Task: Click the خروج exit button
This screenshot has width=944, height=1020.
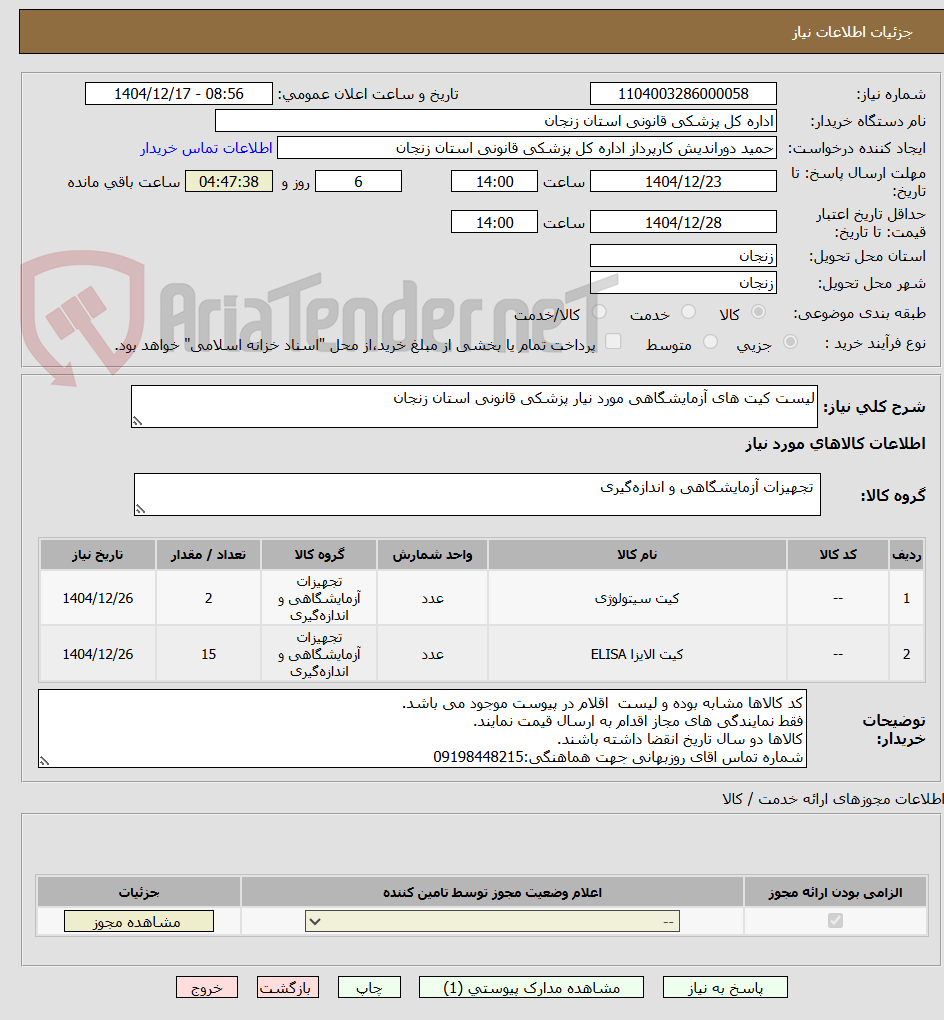Action: (207, 987)
